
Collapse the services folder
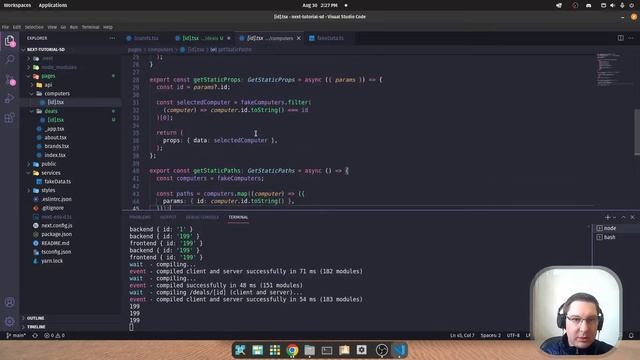pos(70,173)
